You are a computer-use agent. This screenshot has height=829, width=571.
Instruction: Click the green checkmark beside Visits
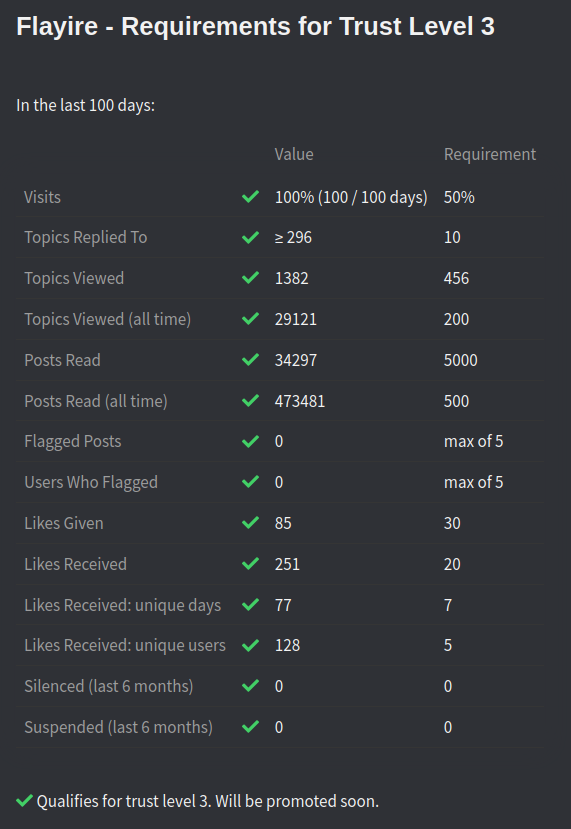click(250, 197)
